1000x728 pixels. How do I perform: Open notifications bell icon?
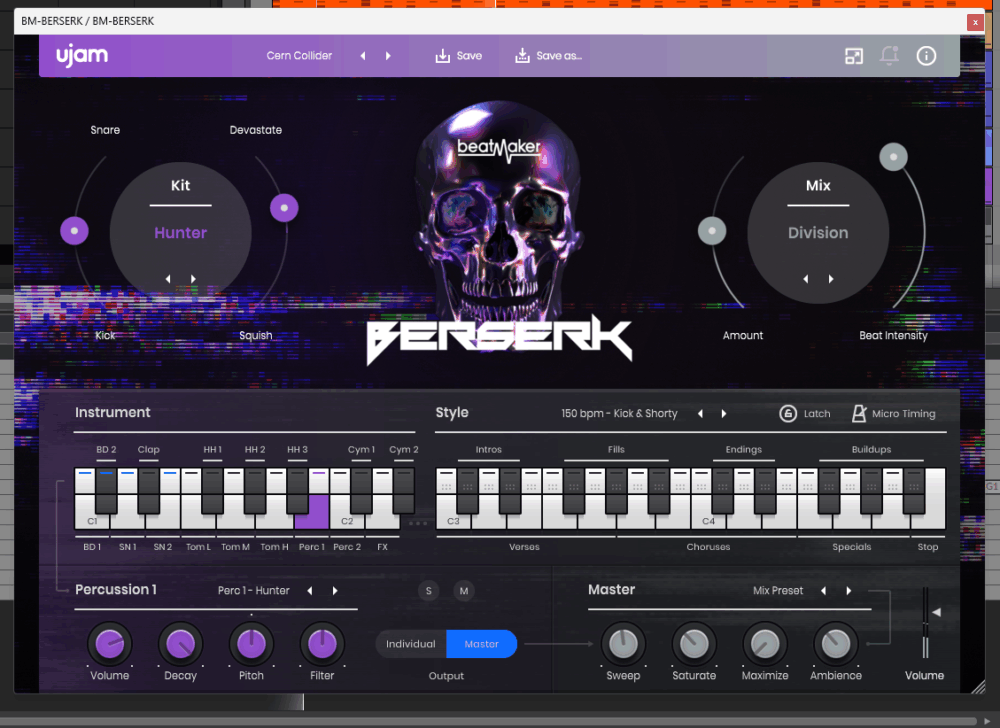[890, 55]
